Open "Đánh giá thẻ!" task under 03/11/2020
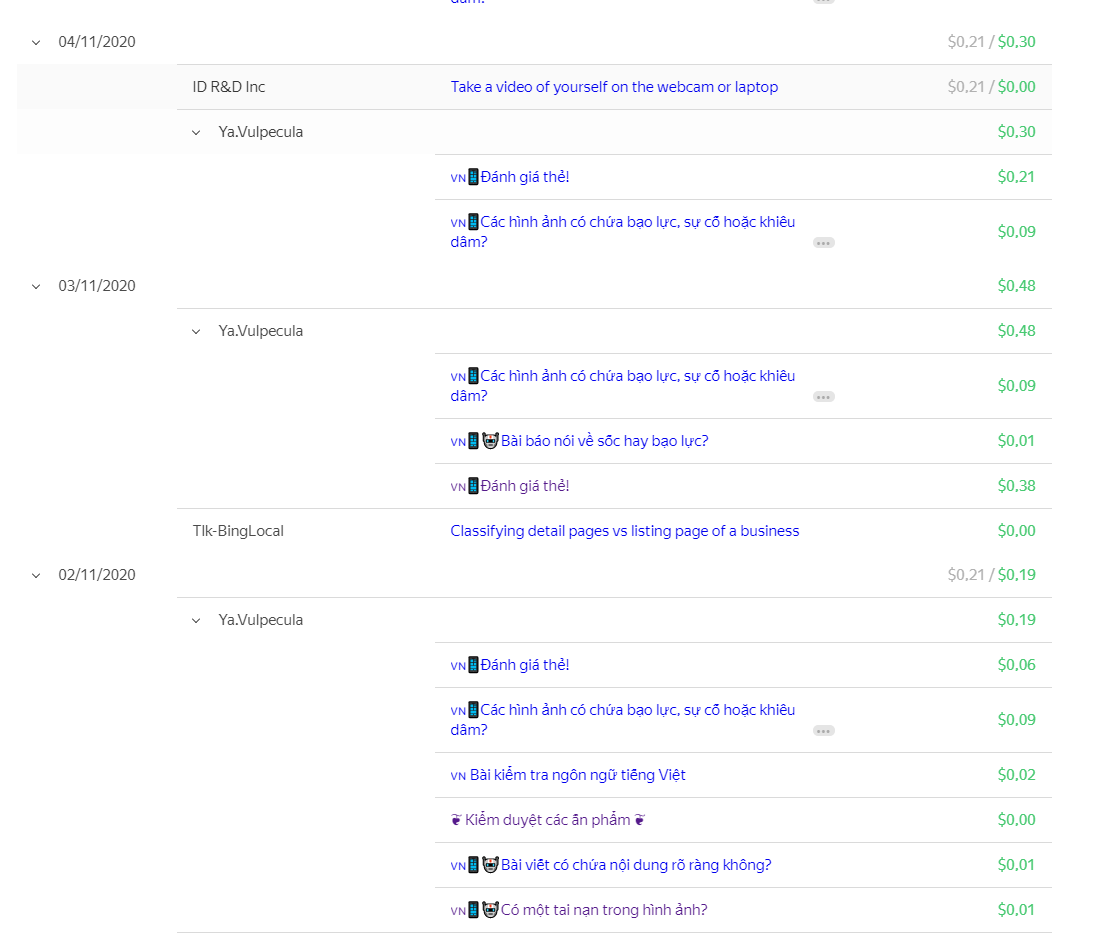Viewport: 1099px width, 938px height. click(524, 486)
